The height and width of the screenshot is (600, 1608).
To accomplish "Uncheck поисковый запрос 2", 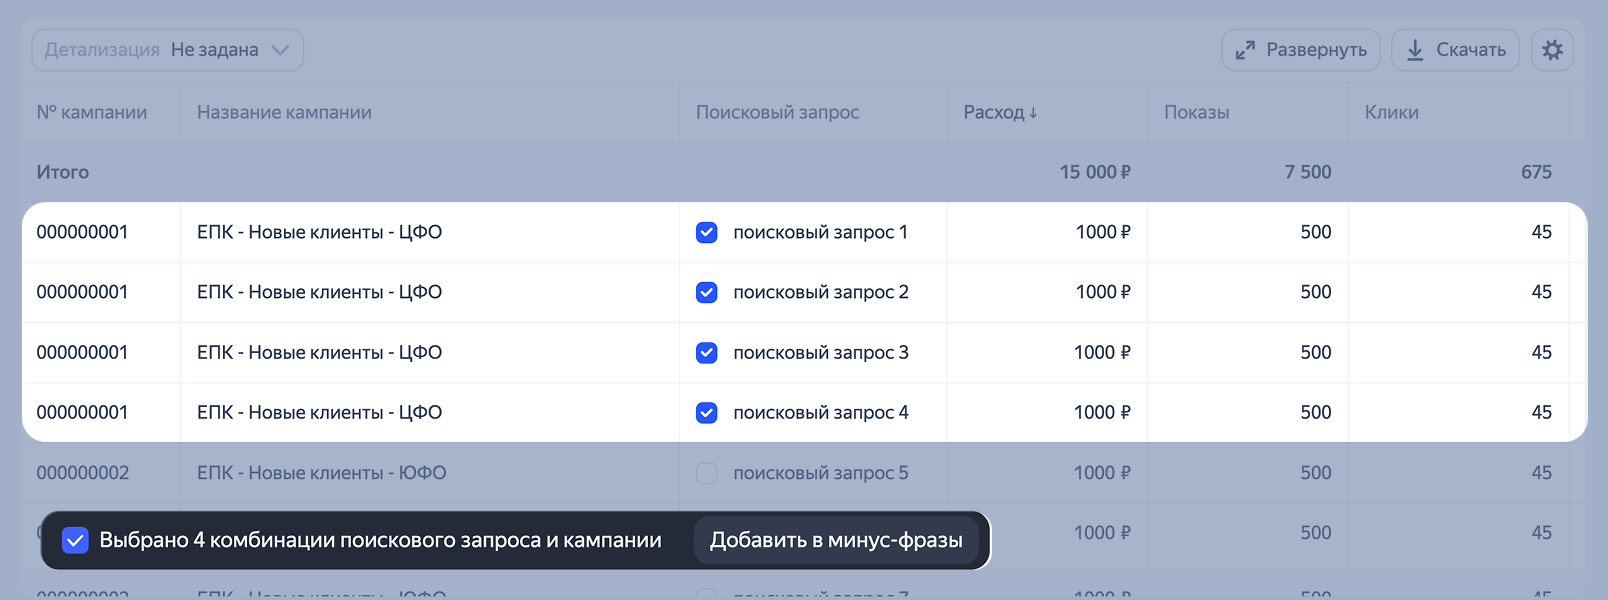I will (706, 292).
